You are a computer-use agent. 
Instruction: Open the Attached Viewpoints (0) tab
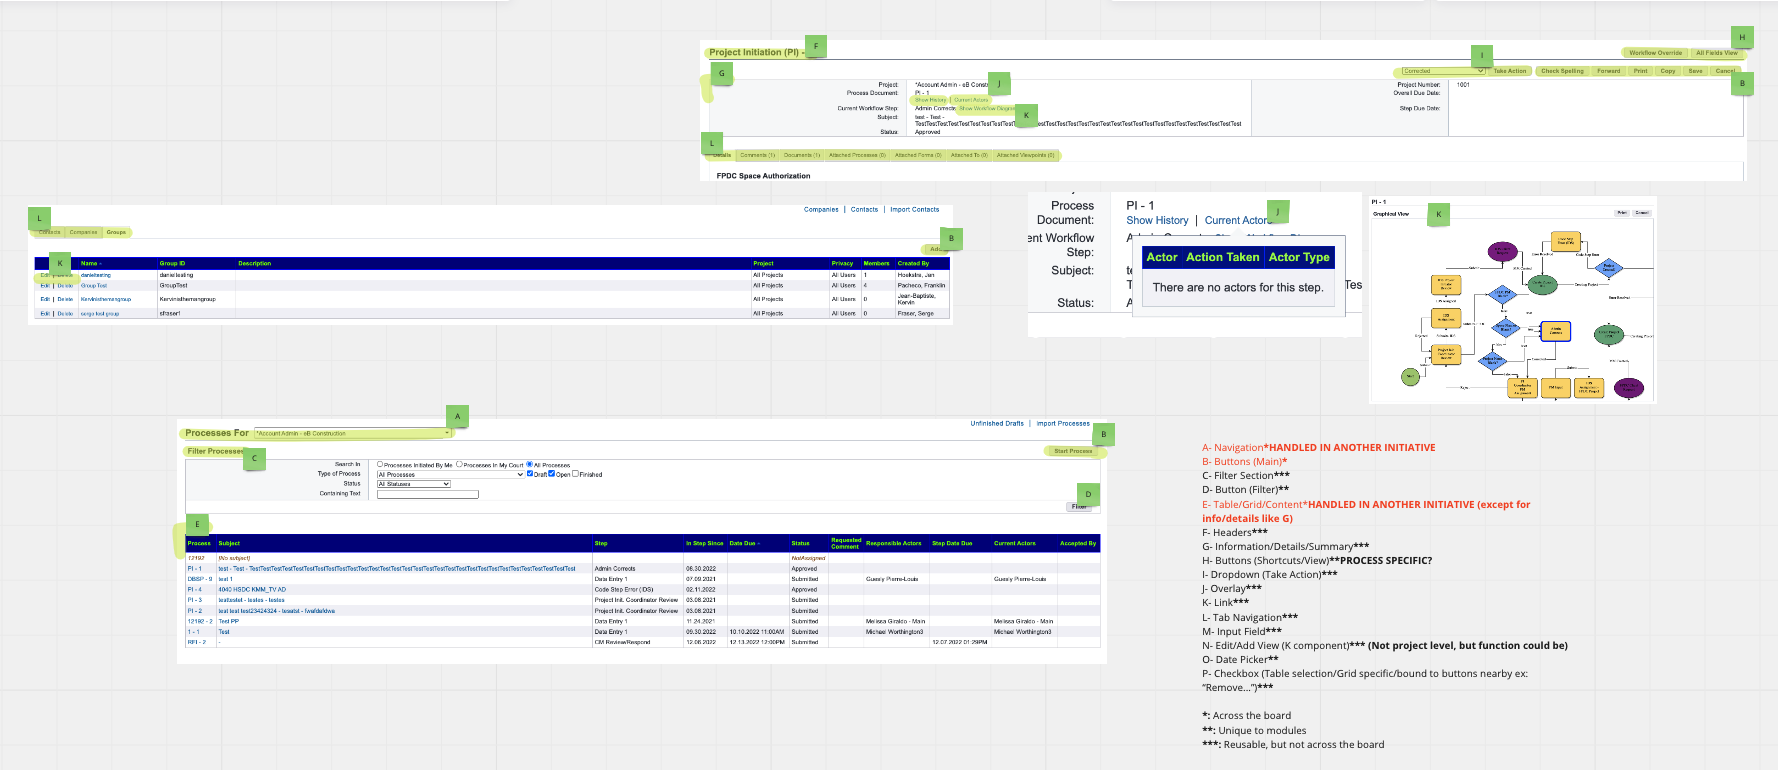(1025, 155)
